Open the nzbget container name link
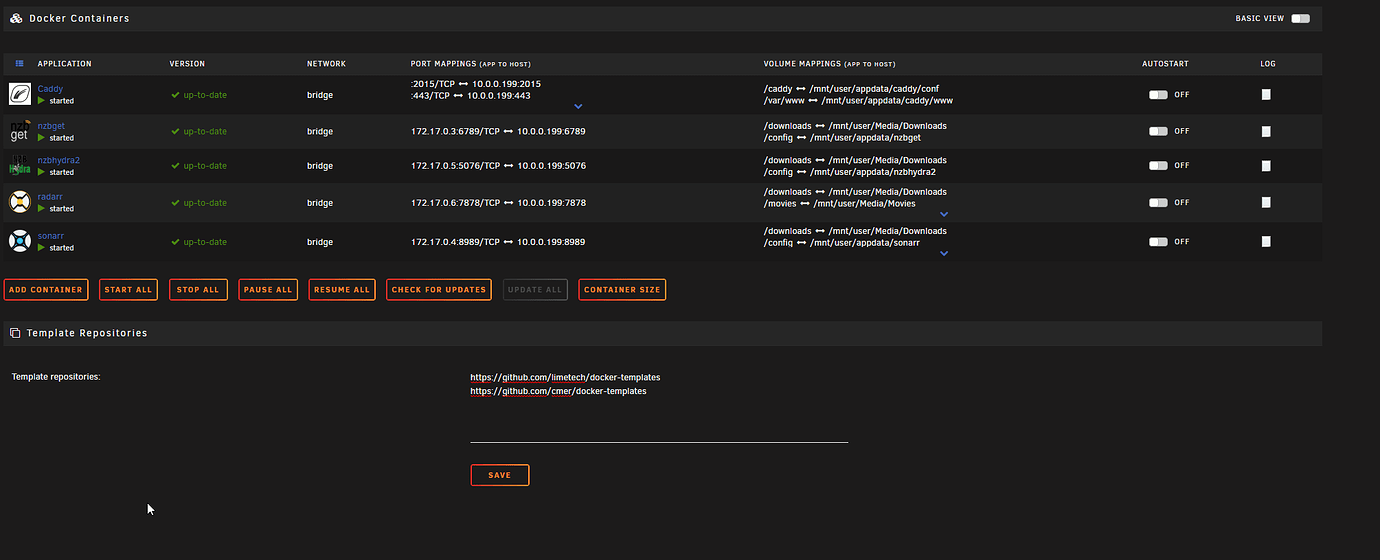1380x560 pixels. [51, 126]
